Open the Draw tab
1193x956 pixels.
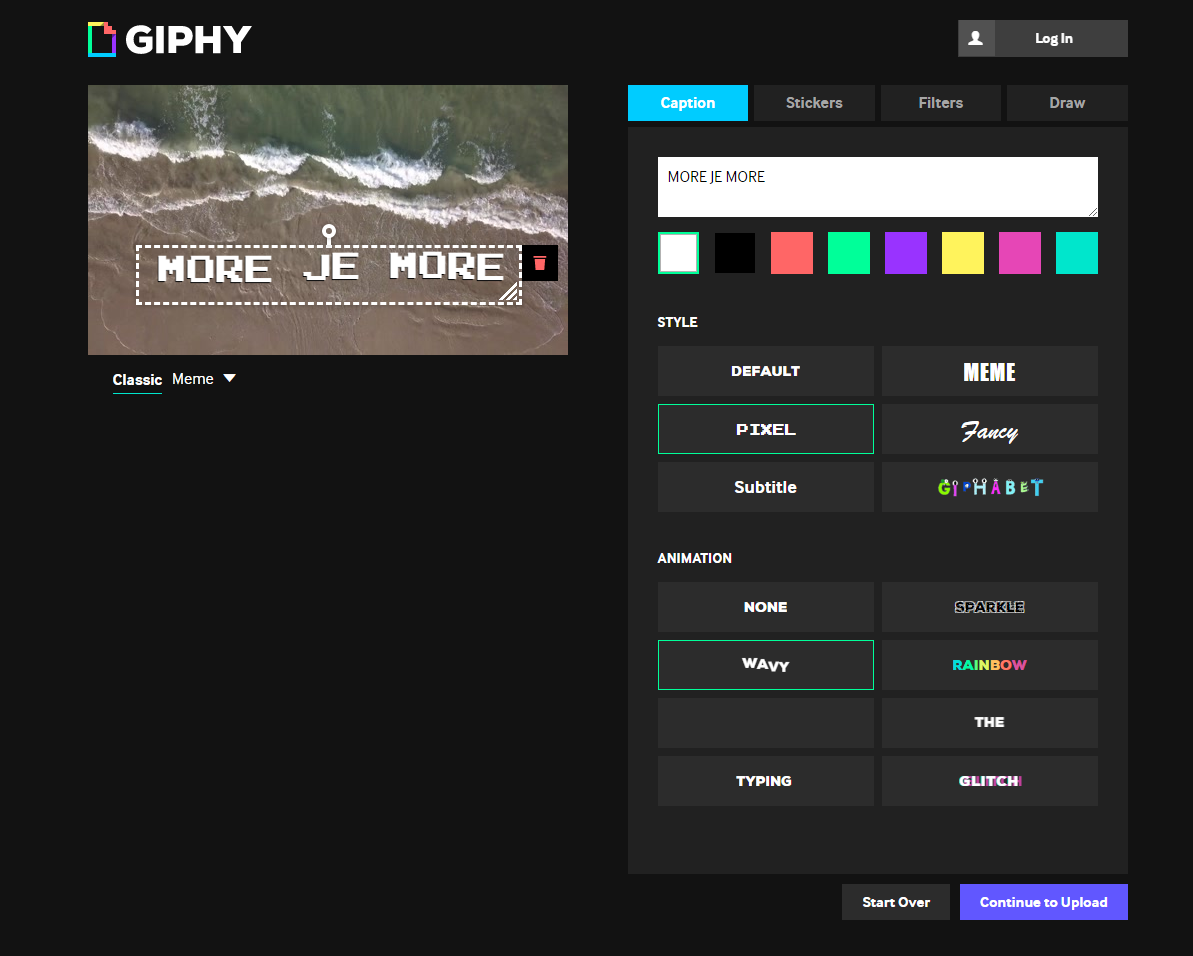pos(1067,103)
